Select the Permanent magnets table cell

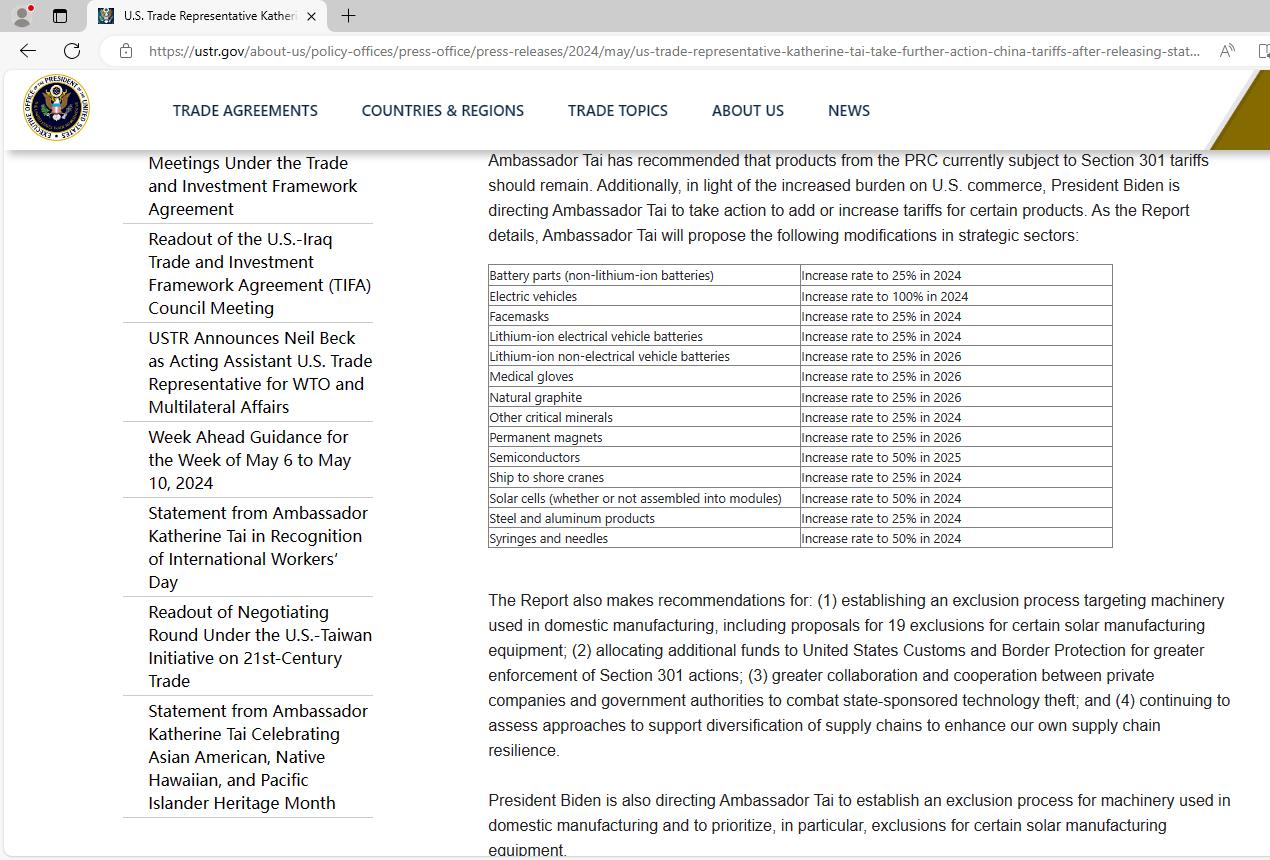[644, 437]
